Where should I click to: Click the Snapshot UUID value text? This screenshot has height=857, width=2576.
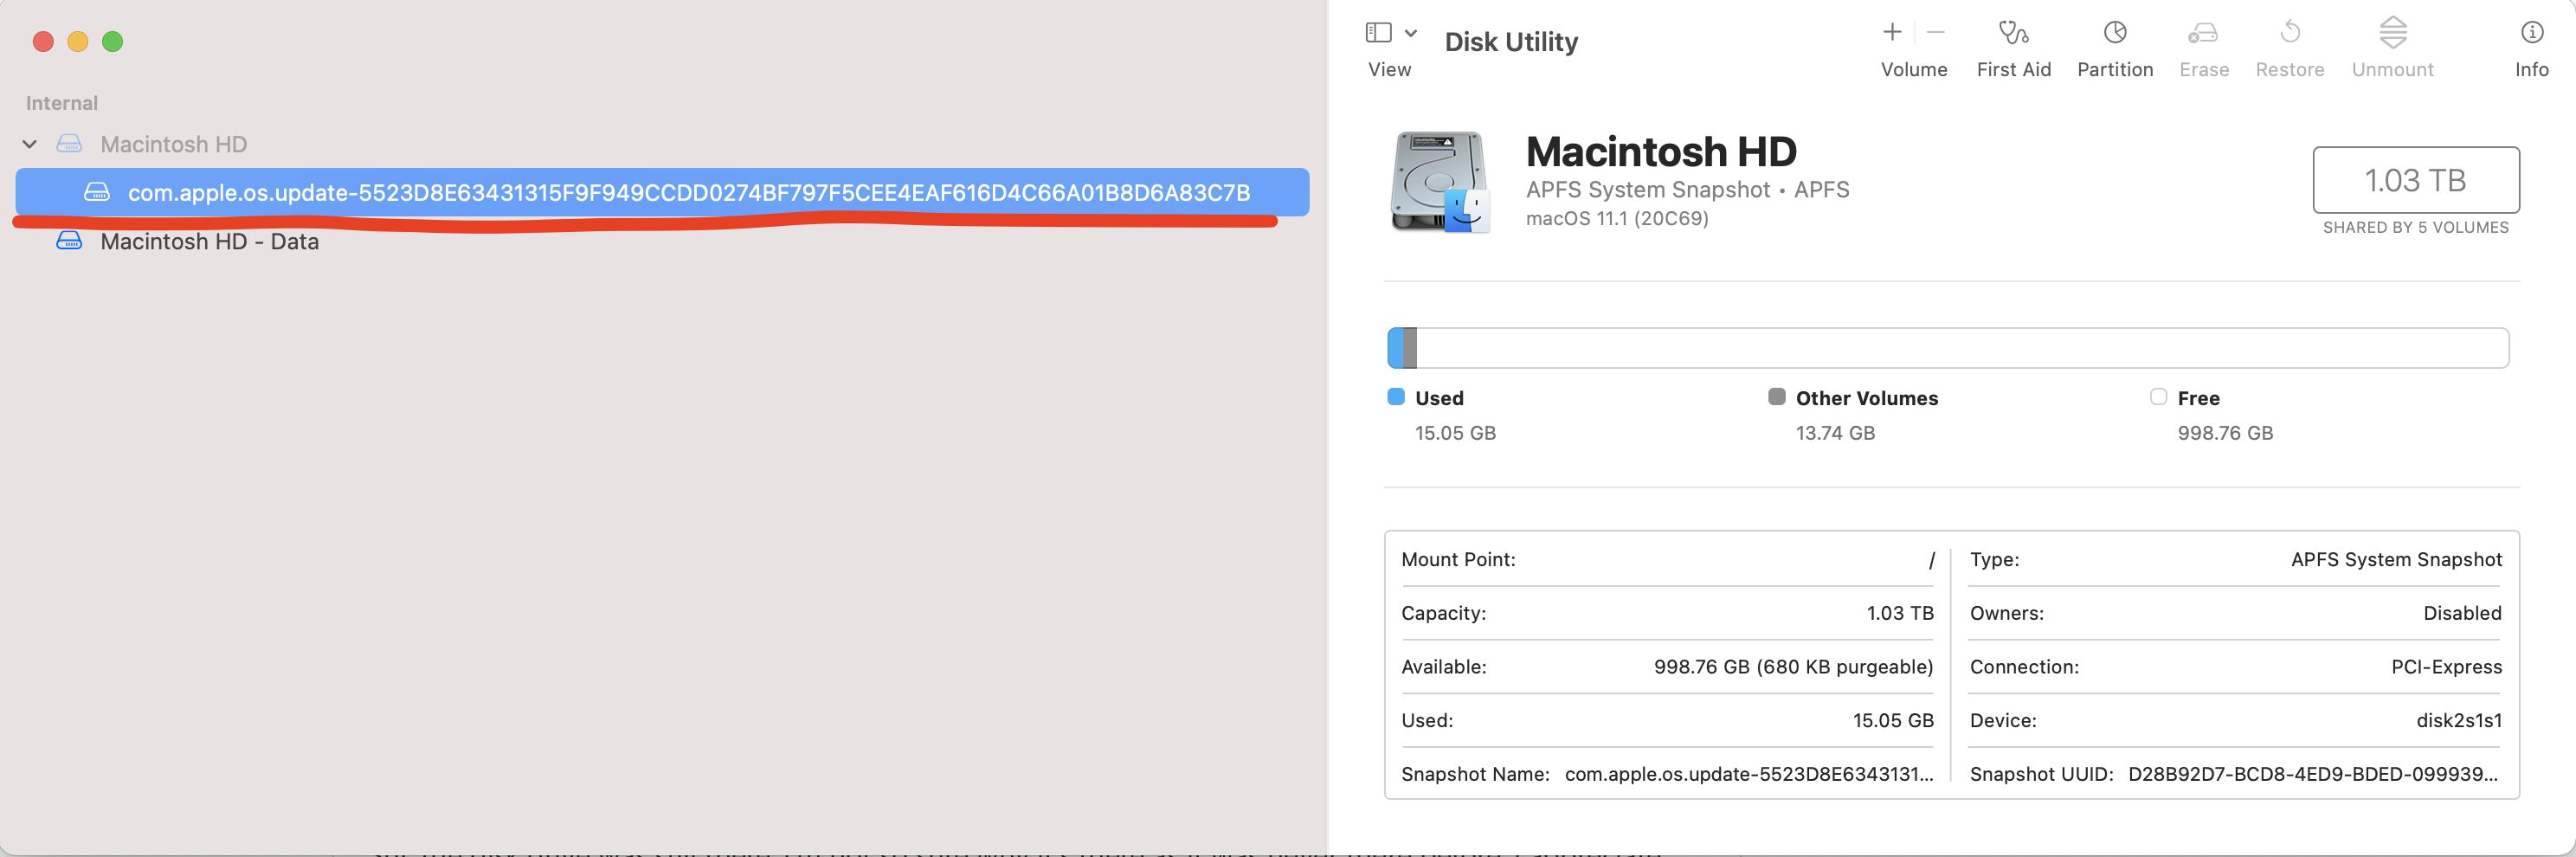point(2313,774)
